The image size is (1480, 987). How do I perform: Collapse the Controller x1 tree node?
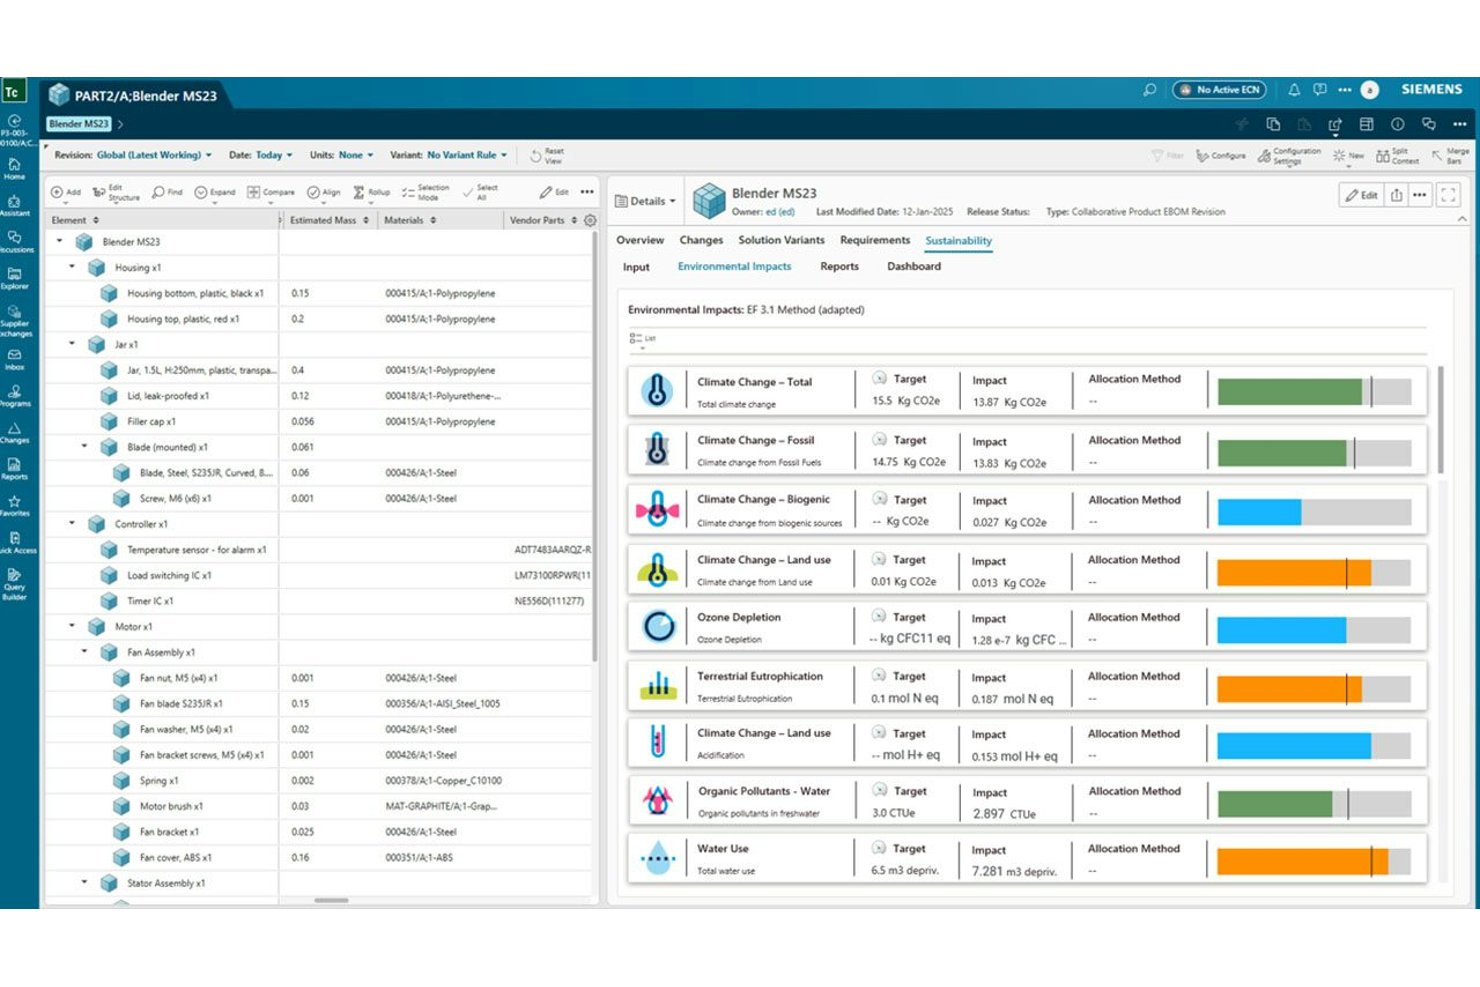[72, 523]
